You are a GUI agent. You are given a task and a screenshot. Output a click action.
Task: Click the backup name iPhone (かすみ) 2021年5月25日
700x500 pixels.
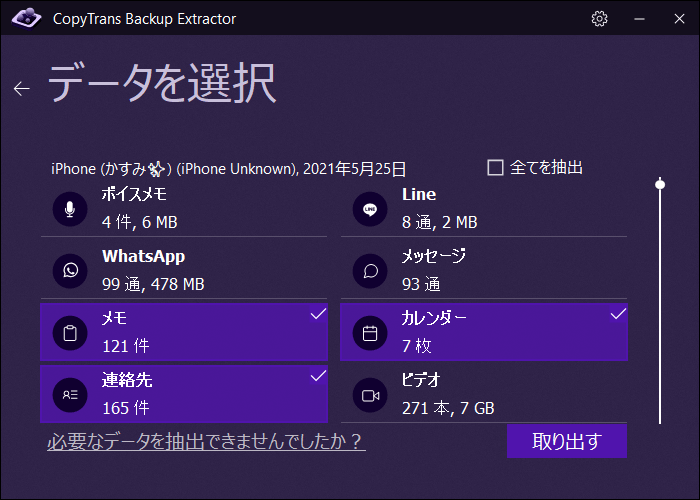click(229, 169)
